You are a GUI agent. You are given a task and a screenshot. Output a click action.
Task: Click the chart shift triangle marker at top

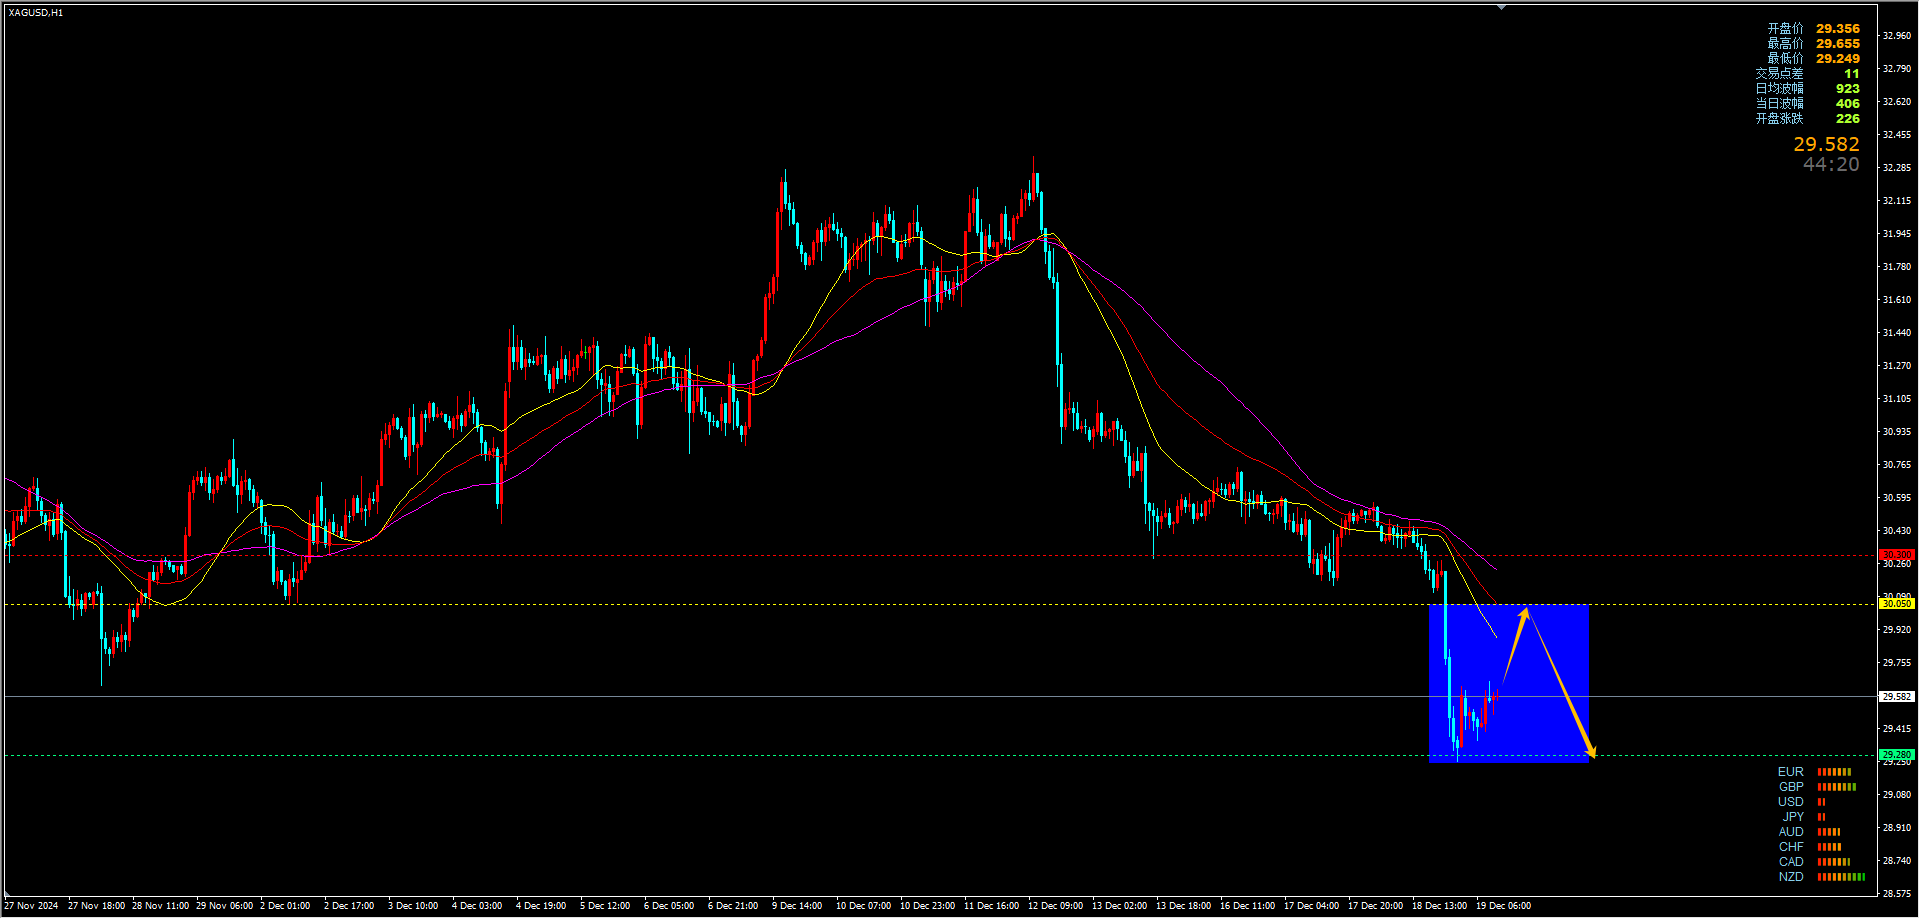click(x=1501, y=8)
